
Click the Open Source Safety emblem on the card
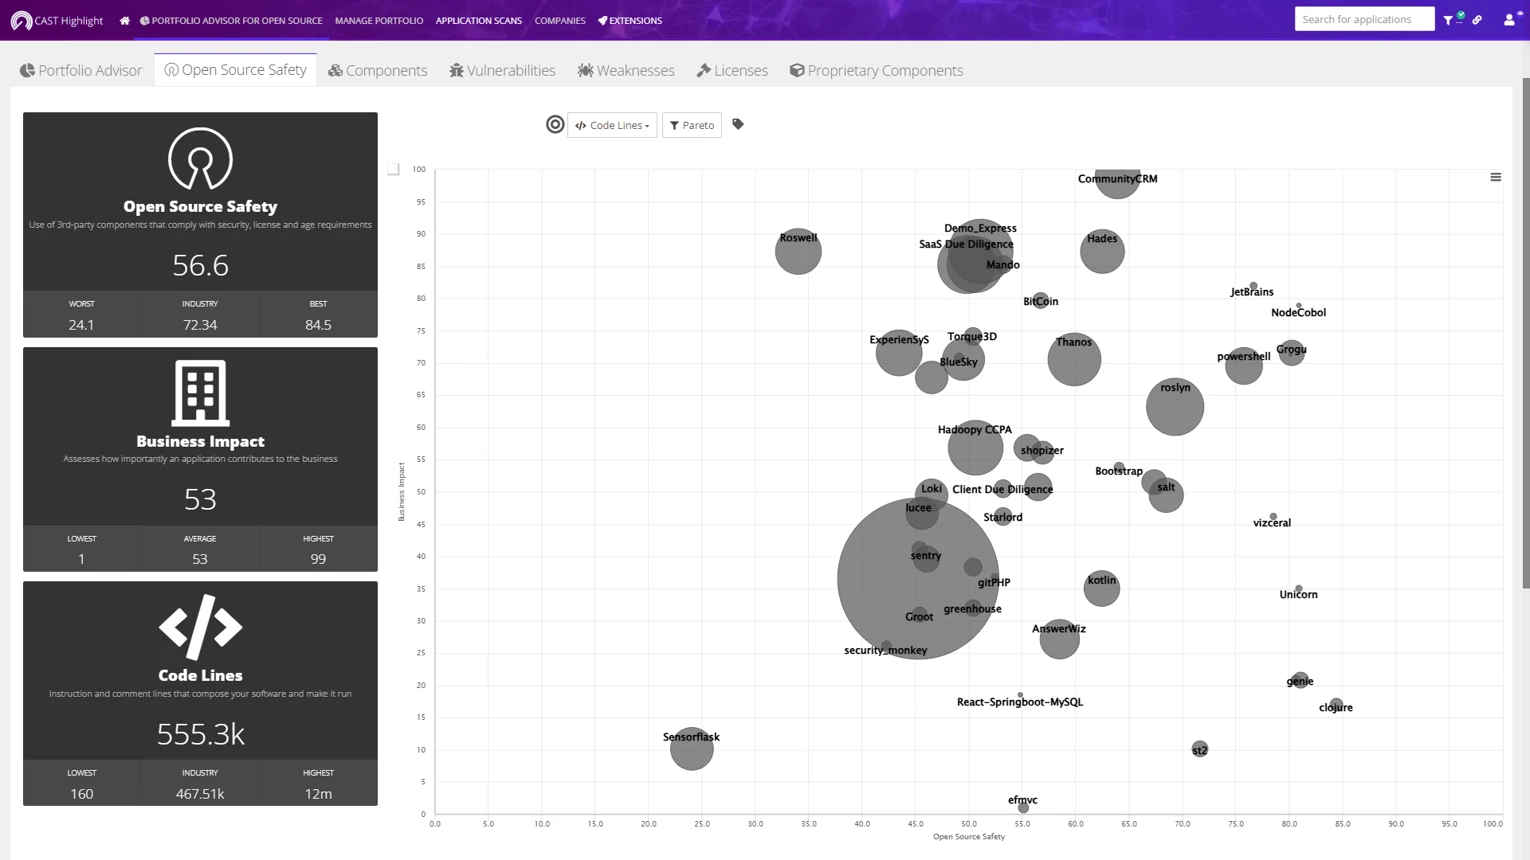[200, 158]
